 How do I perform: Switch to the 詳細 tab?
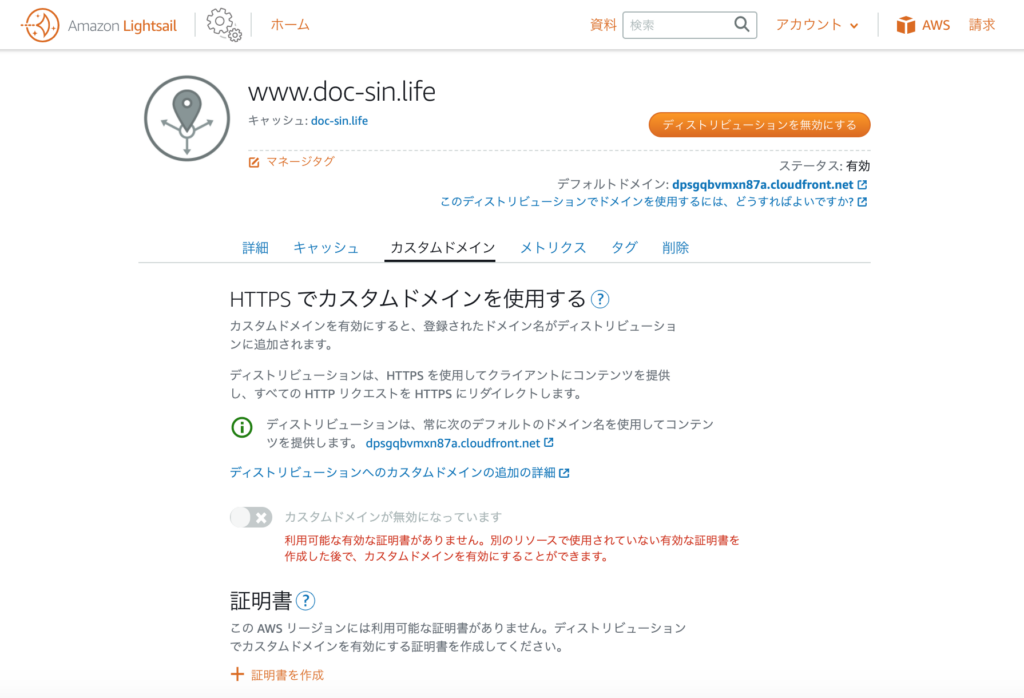coord(255,247)
